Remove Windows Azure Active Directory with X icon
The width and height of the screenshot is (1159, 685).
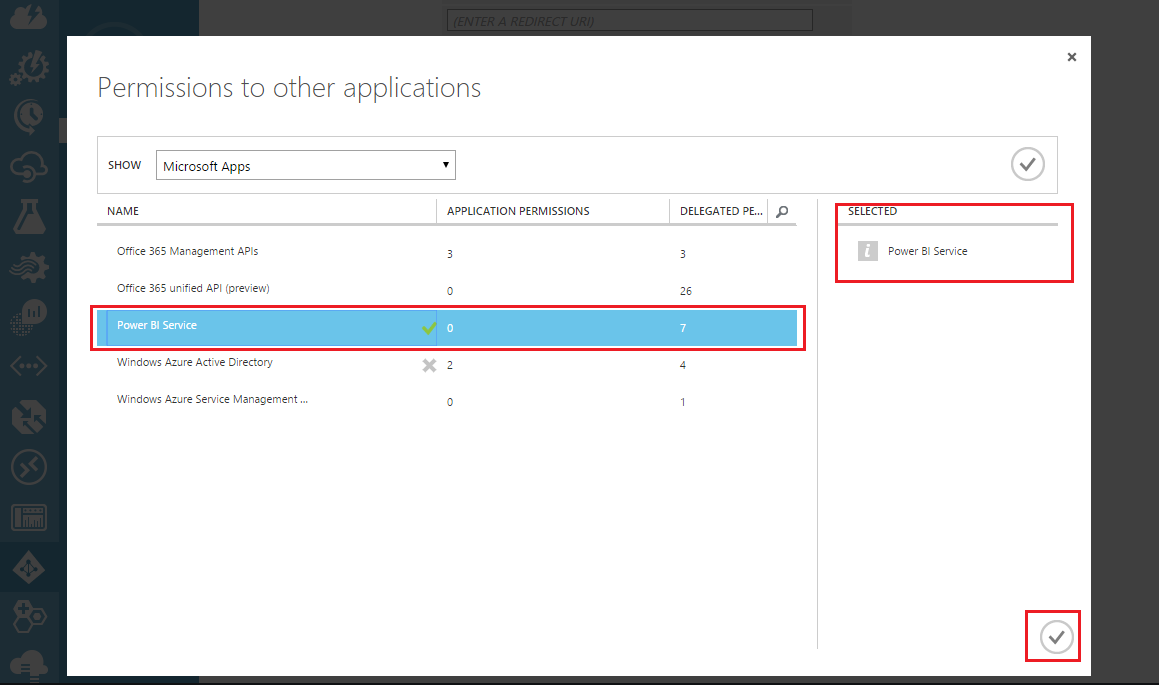coord(429,365)
